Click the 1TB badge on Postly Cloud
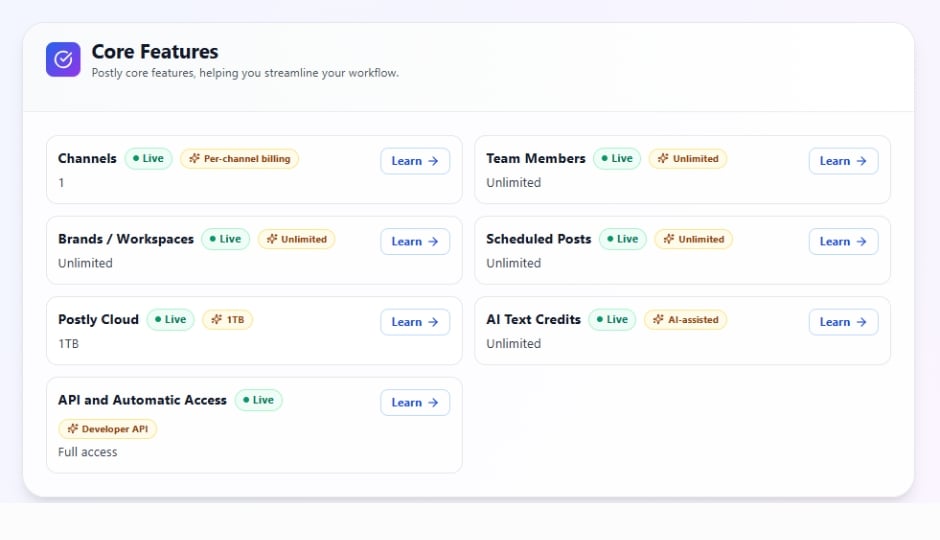Image resolution: width=940 pixels, height=540 pixels. pyautogui.click(x=227, y=319)
